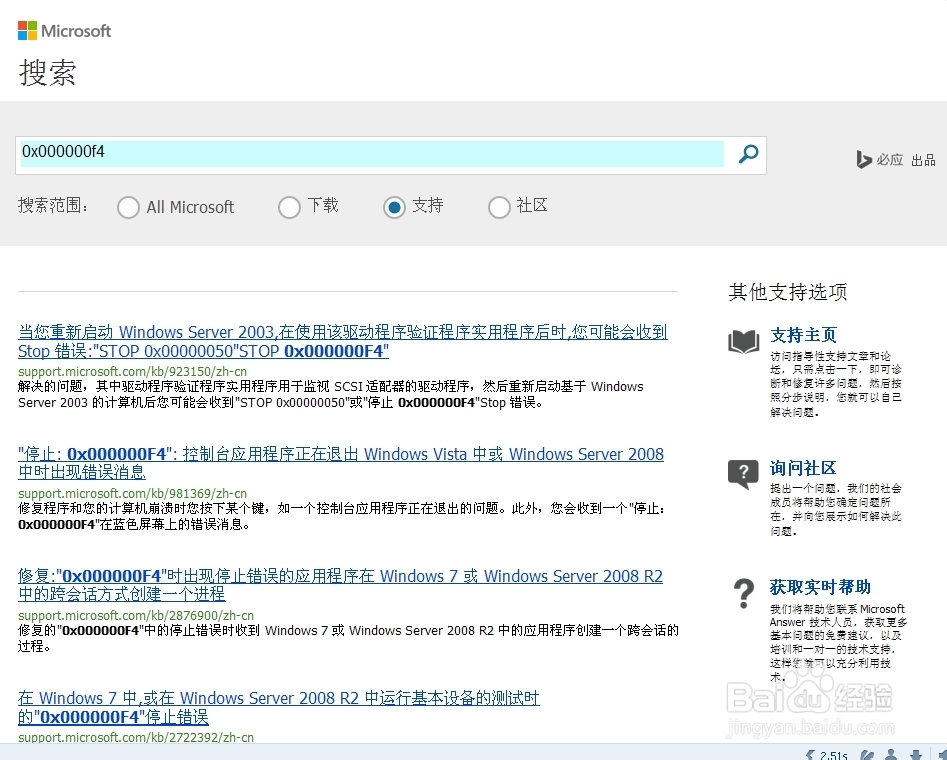Click the speech bubble community icon

click(743, 474)
